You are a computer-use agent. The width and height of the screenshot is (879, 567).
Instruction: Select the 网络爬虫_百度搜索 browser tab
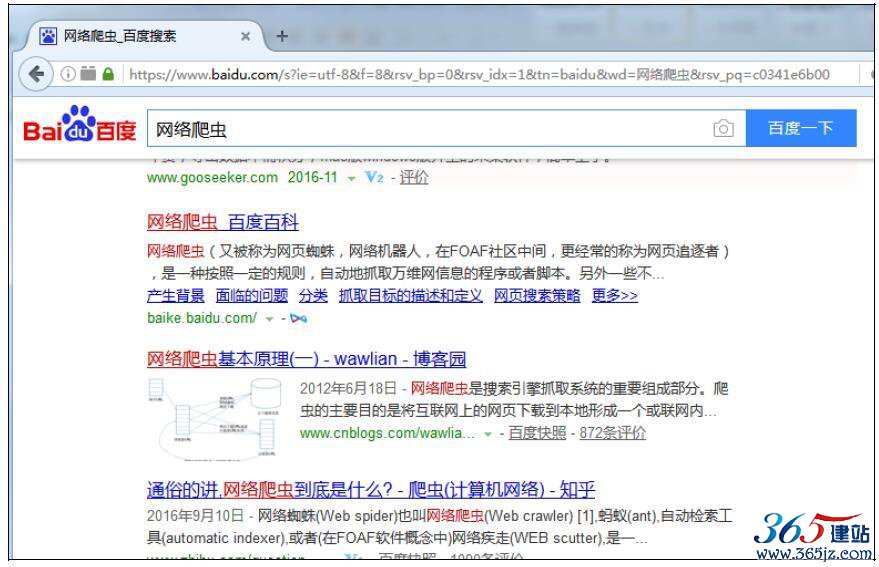point(146,36)
